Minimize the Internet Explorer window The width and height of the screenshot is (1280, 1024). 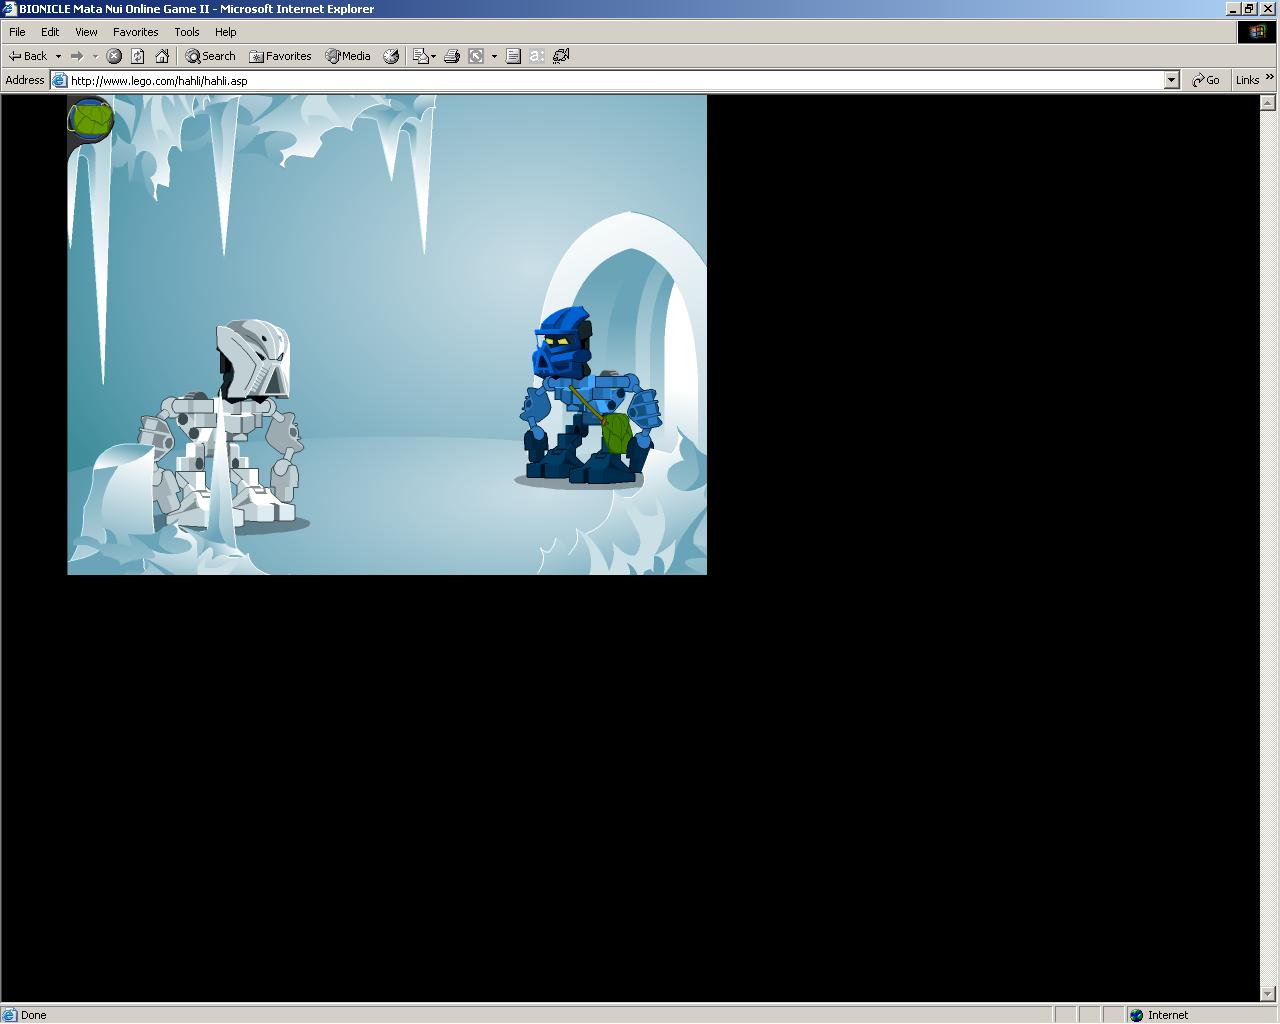(x=1232, y=9)
